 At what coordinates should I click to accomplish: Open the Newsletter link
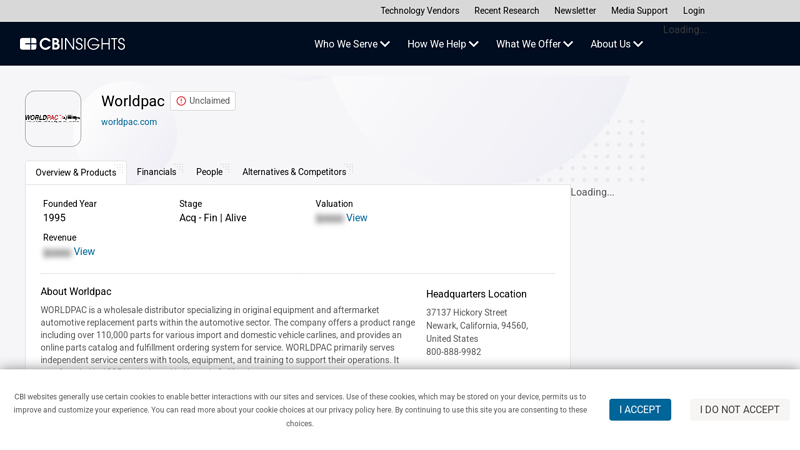coord(575,11)
